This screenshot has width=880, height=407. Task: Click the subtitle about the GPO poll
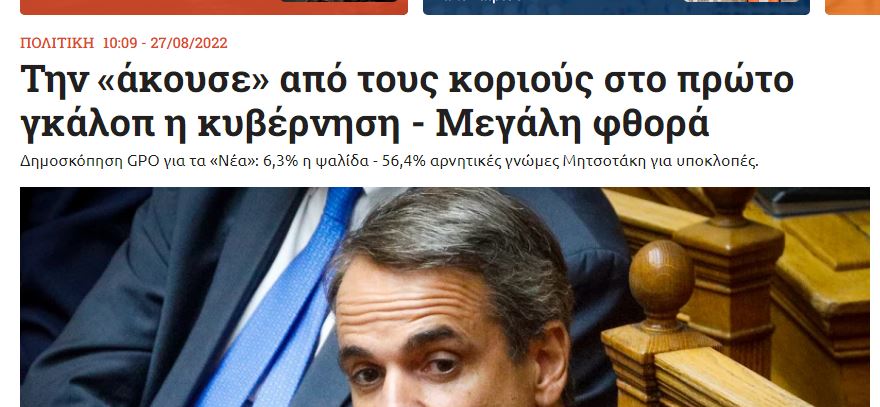coord(389,162)
